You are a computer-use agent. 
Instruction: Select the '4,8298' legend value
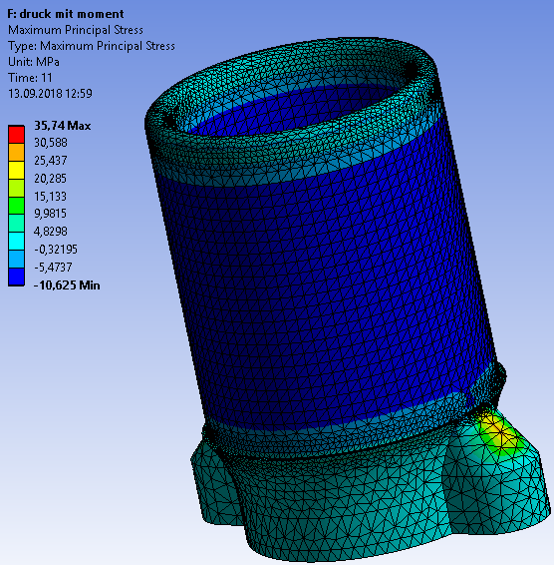pos(50,231)
